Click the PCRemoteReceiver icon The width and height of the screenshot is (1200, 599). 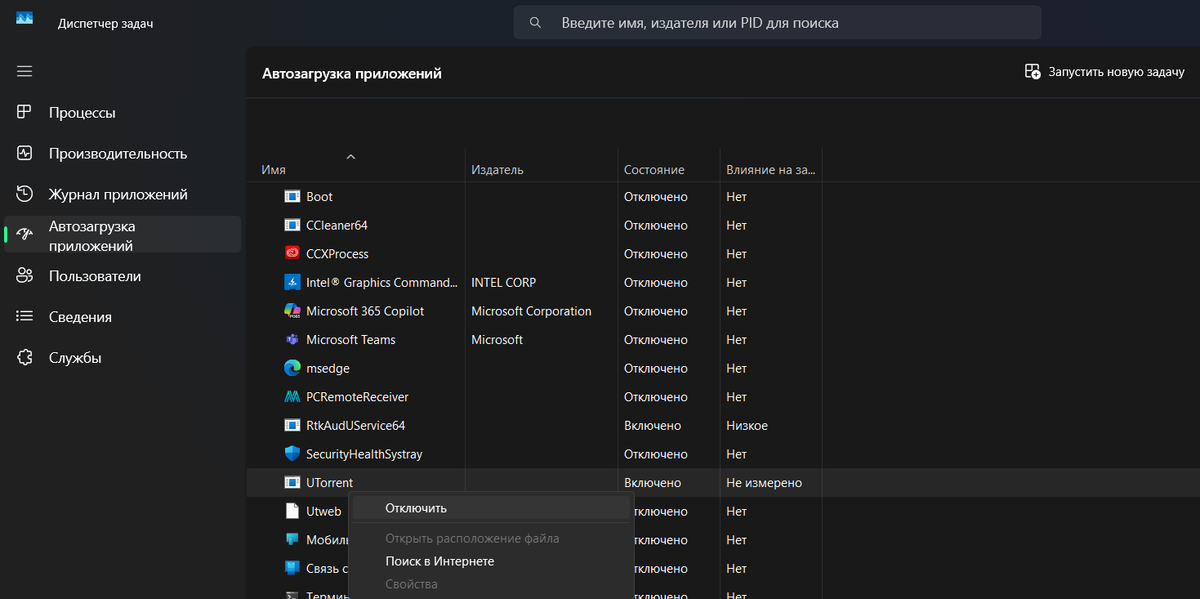[x=292, y=397]
